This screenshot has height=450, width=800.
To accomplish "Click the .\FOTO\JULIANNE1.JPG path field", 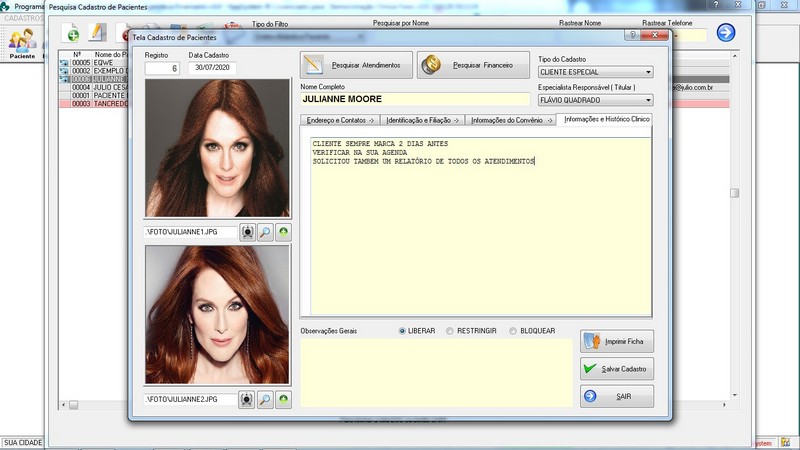I will tap(190, 232).
